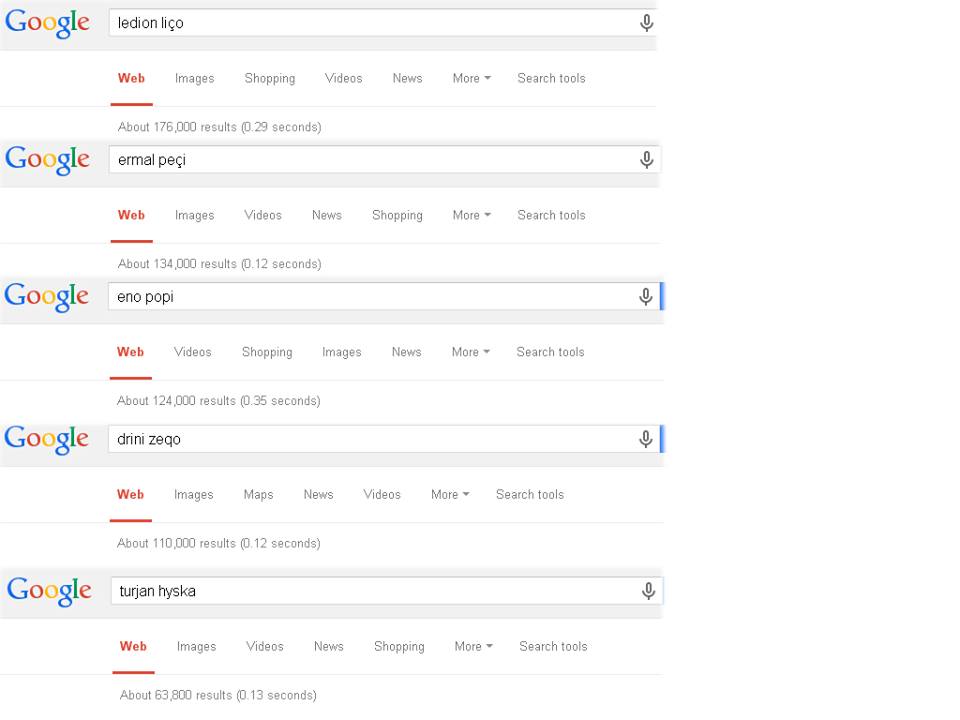
Task: Click Google logo next to eno popi
Action: coord(47,297)
